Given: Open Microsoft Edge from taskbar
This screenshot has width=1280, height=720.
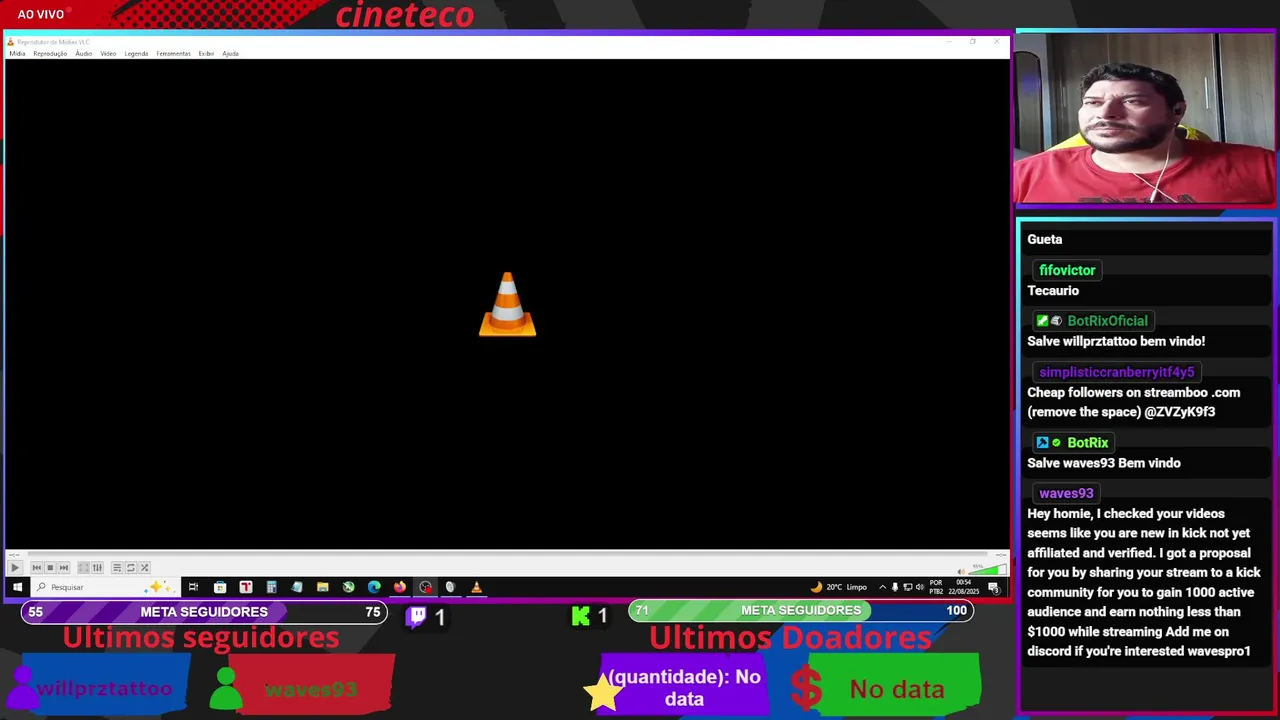Looking at the screenshot, I should coord(374,587).
